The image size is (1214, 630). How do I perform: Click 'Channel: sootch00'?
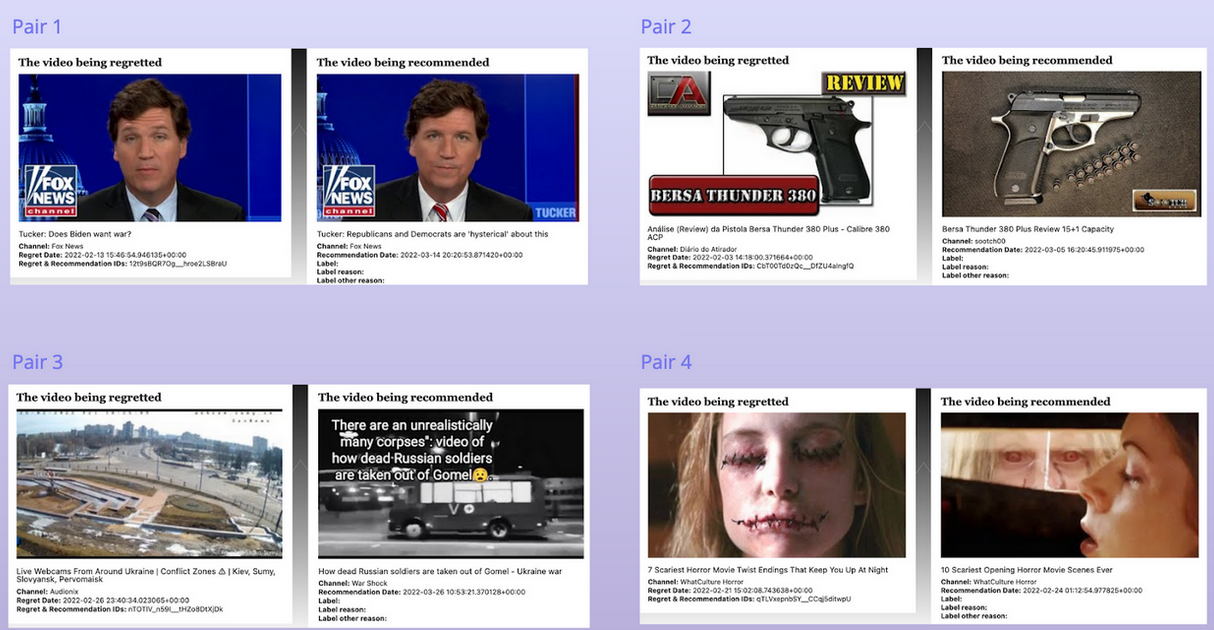[x=972, y=241]
